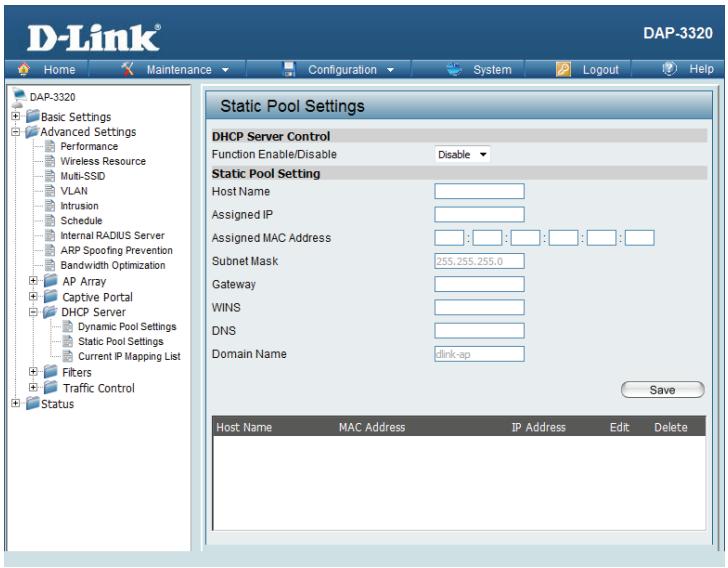Click the DHCP Server folder icon
The image size is (728, 568).
tap(50, 312)
